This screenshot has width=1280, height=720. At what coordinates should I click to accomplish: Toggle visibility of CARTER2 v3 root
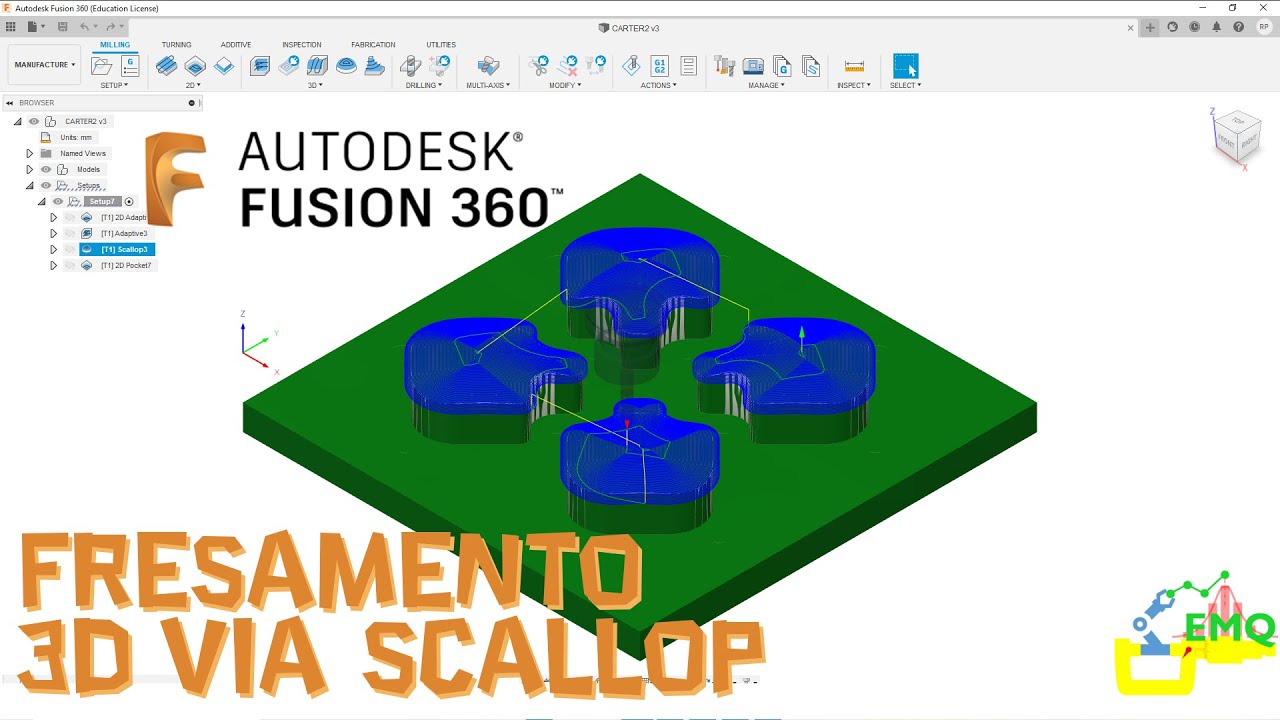(34, 121)
